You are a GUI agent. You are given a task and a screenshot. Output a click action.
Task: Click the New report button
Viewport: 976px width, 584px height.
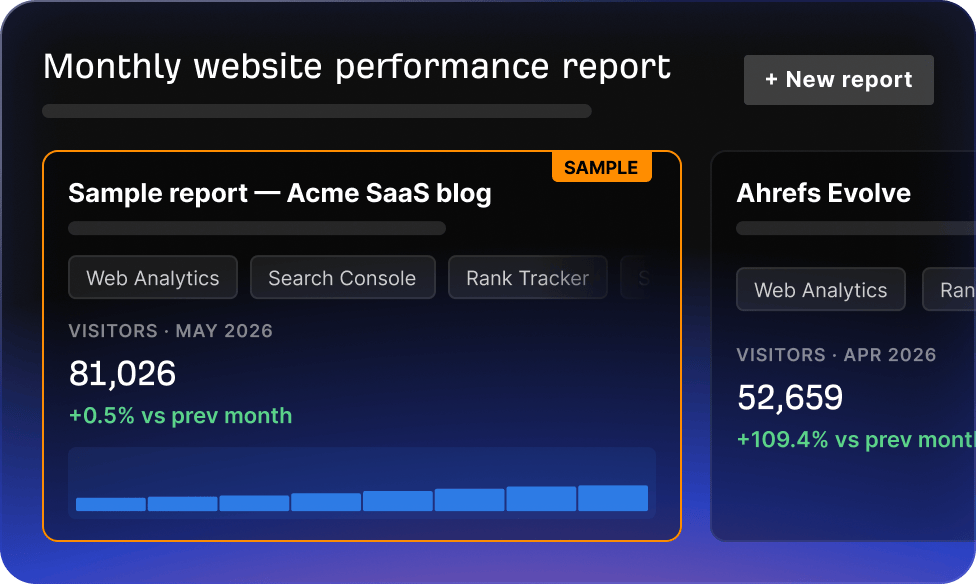pos(838,80)
